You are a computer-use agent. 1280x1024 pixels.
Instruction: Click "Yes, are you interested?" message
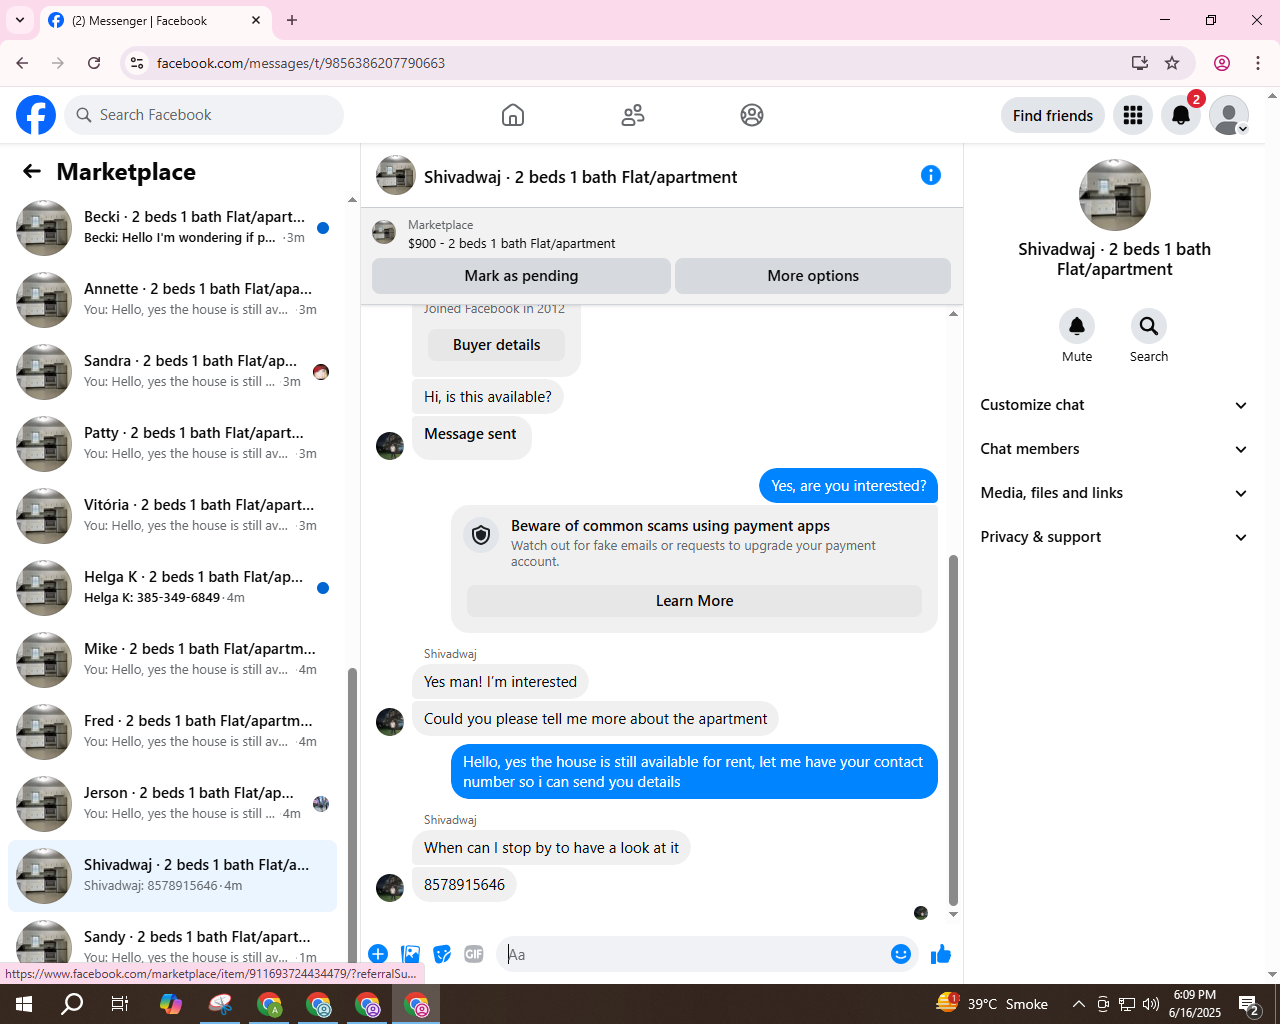coord(849,486)
